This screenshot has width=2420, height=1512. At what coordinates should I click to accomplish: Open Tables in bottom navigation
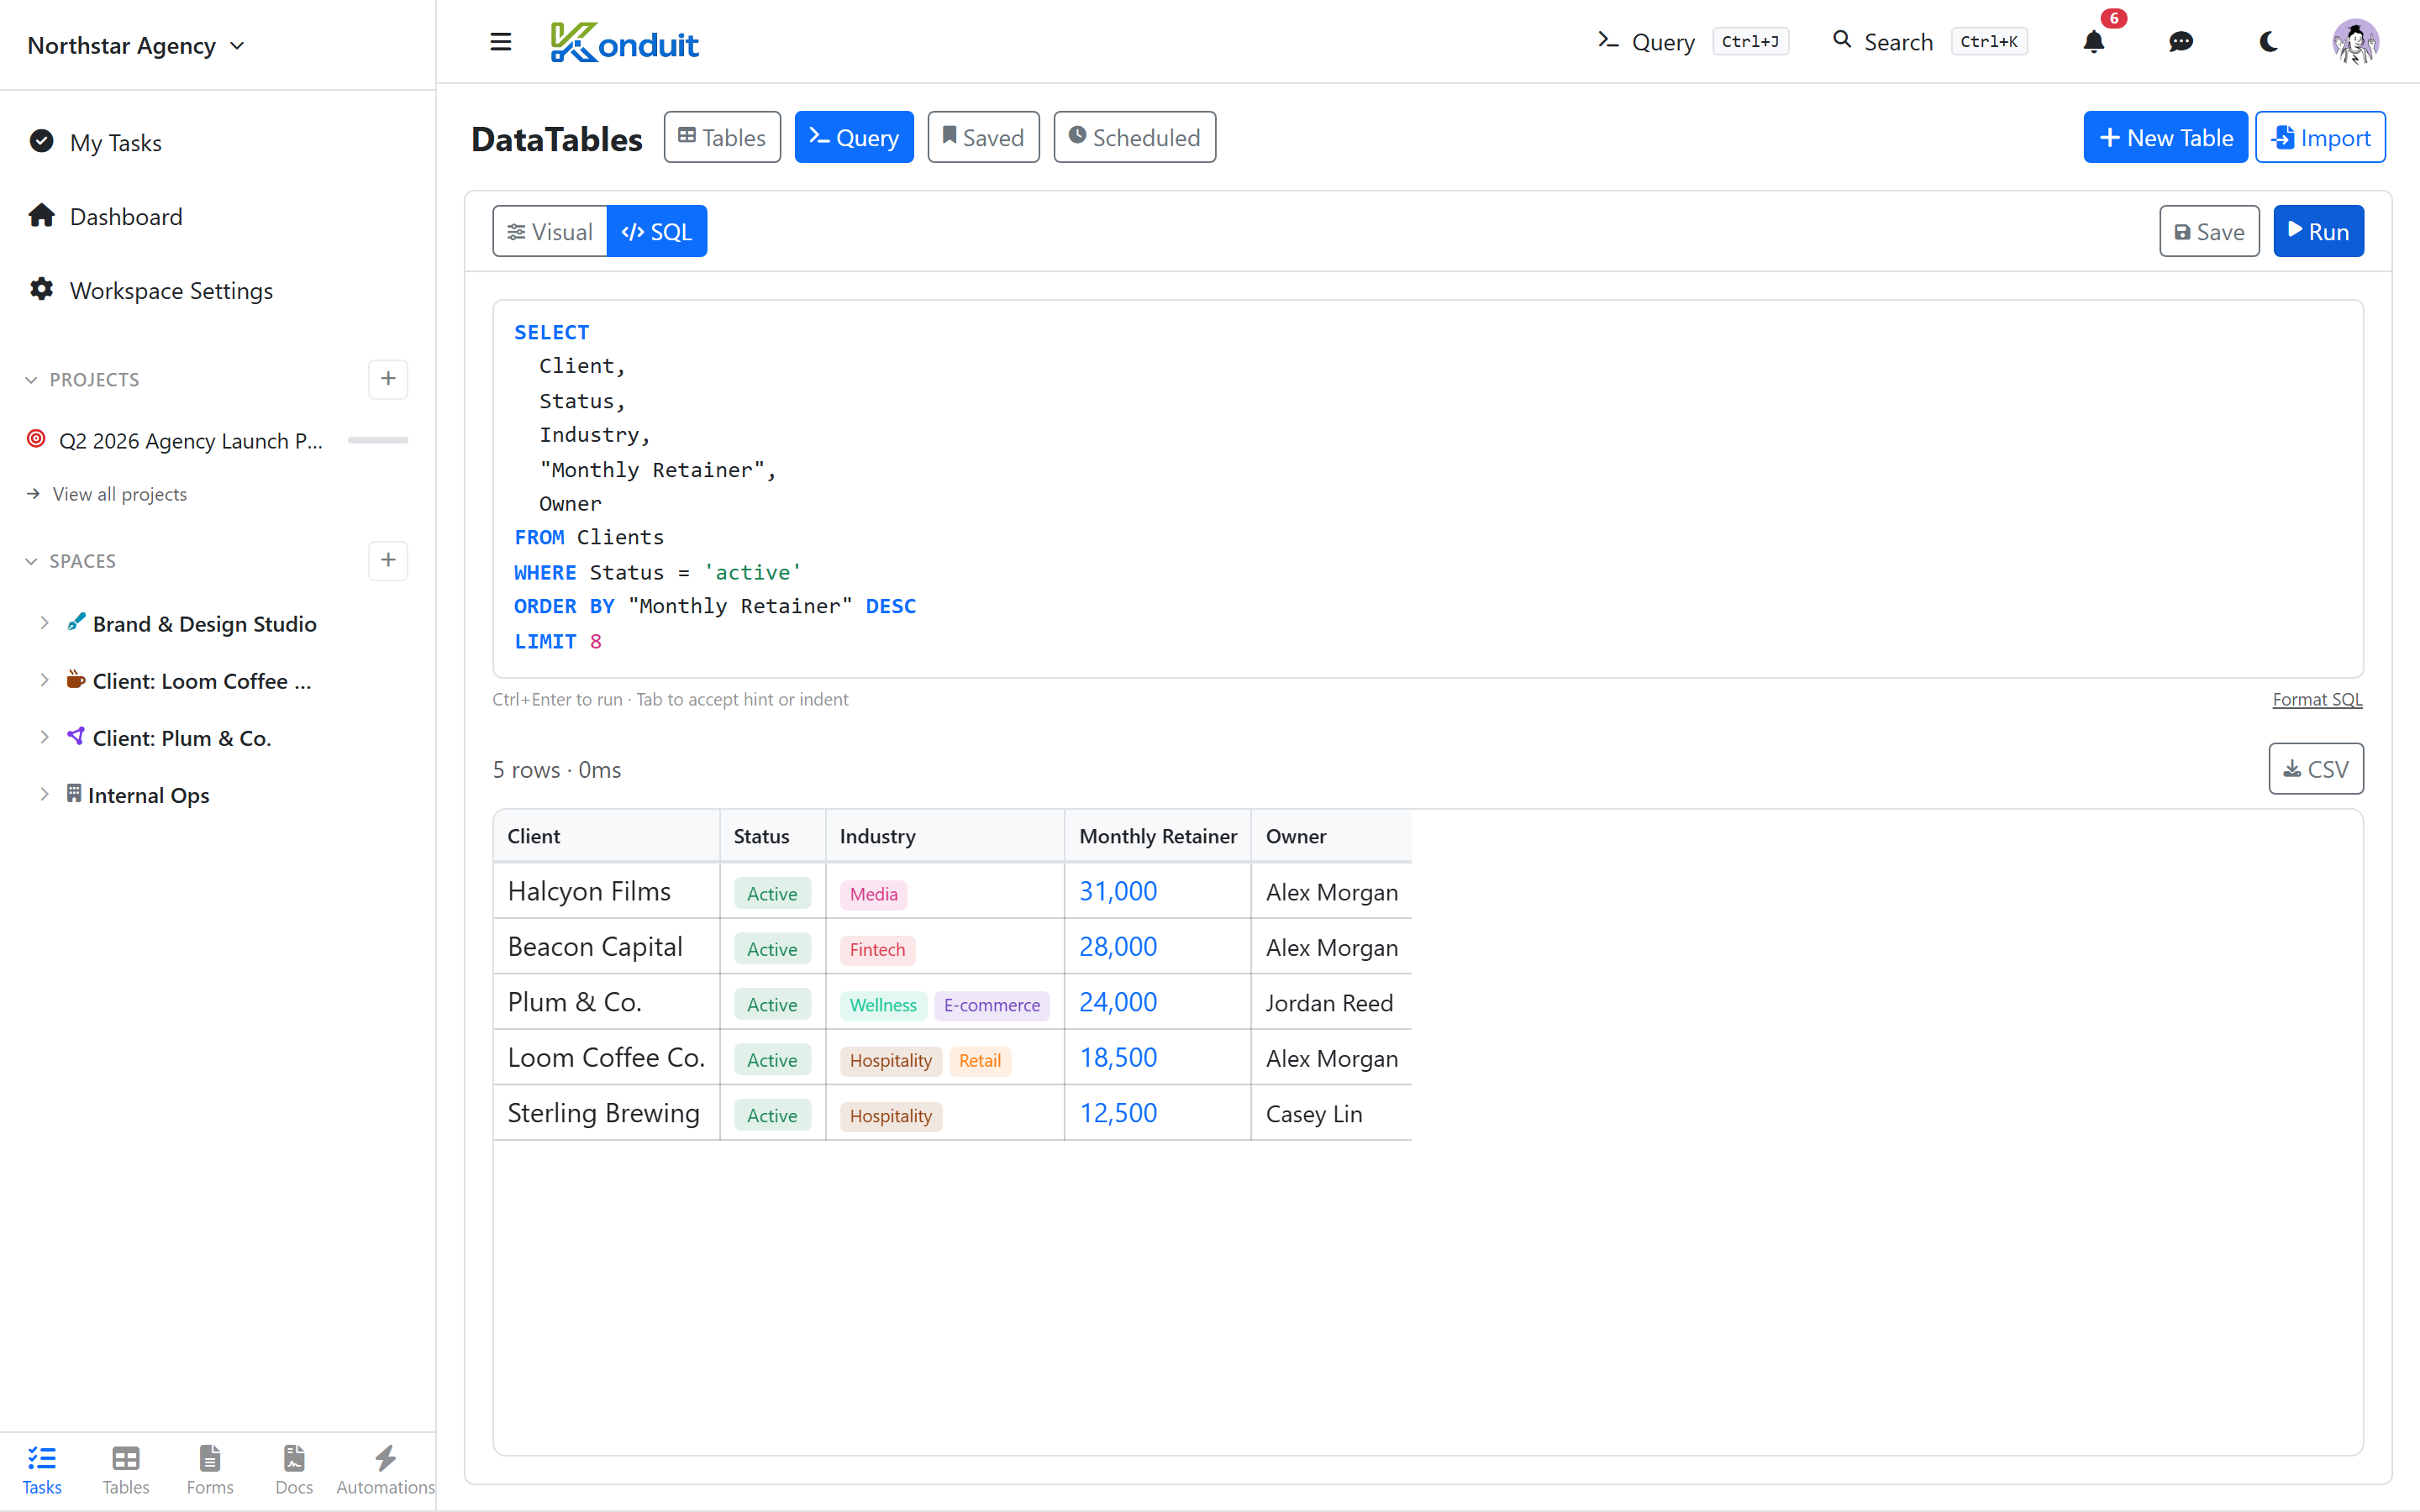point(126,1470)
